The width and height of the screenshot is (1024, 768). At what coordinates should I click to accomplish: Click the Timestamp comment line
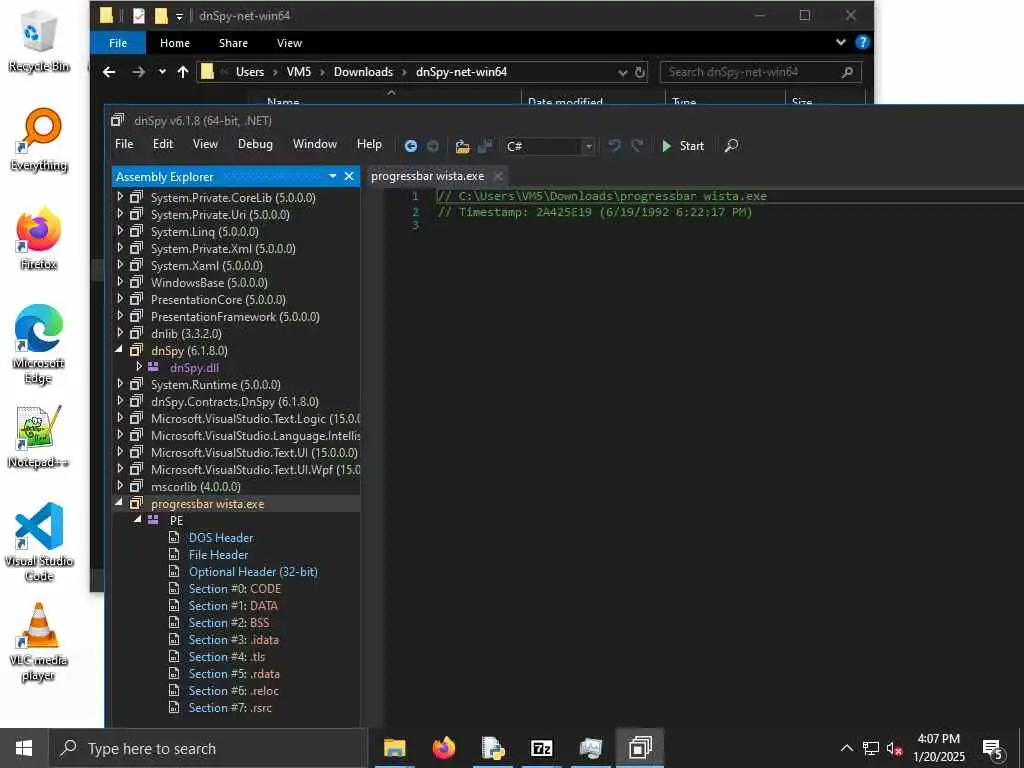point(594,212)
